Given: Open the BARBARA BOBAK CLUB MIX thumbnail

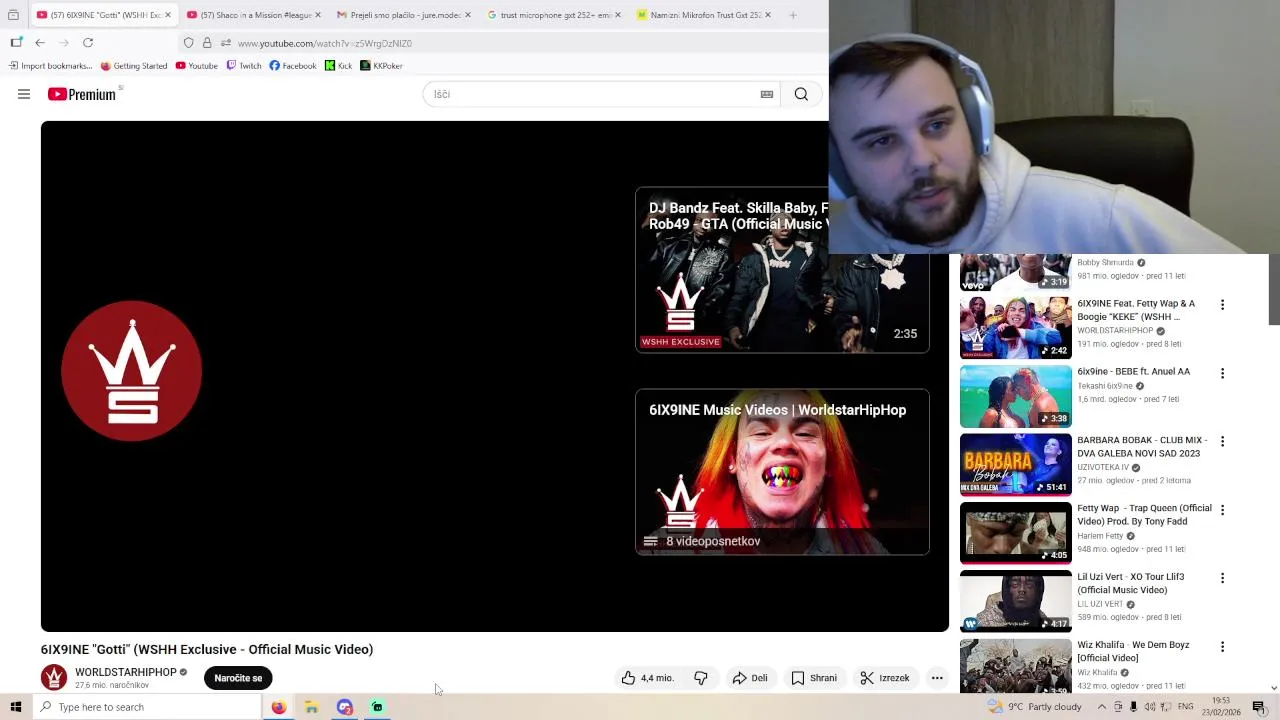Looking at the screenshot, I should tap(1016, 465).
